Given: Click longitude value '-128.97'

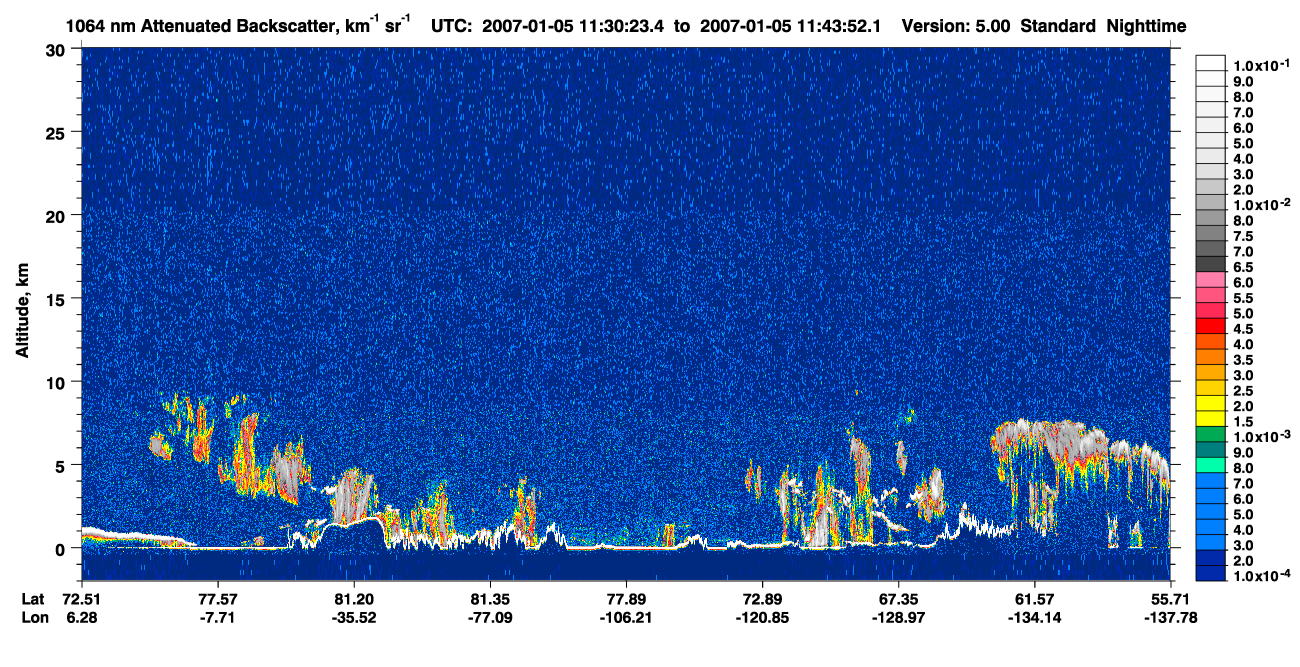Looking at the screenshot, I should point(898,618).
